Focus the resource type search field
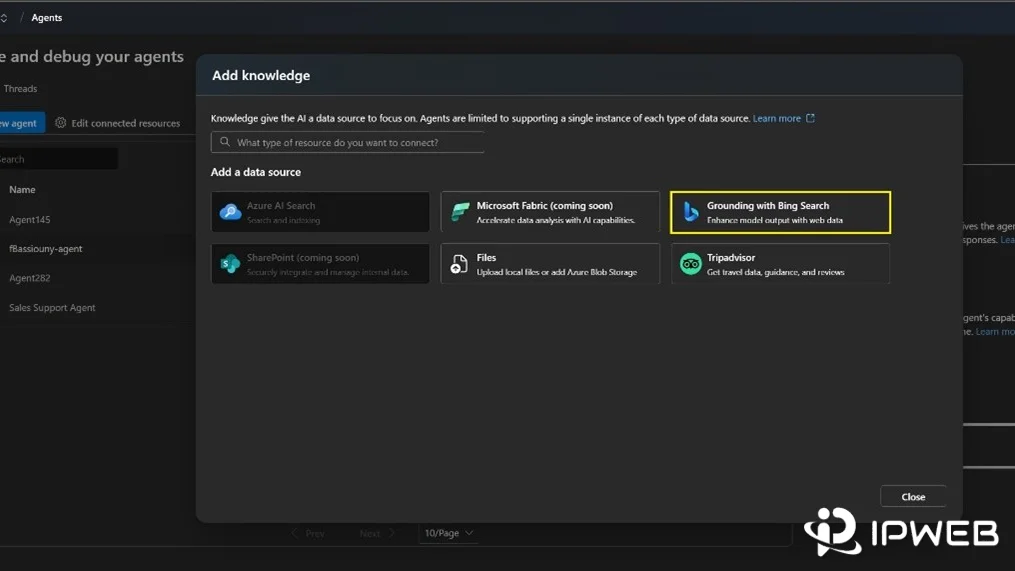The height and width of the screenshot is (571, 1015). (x=347, y=142)
